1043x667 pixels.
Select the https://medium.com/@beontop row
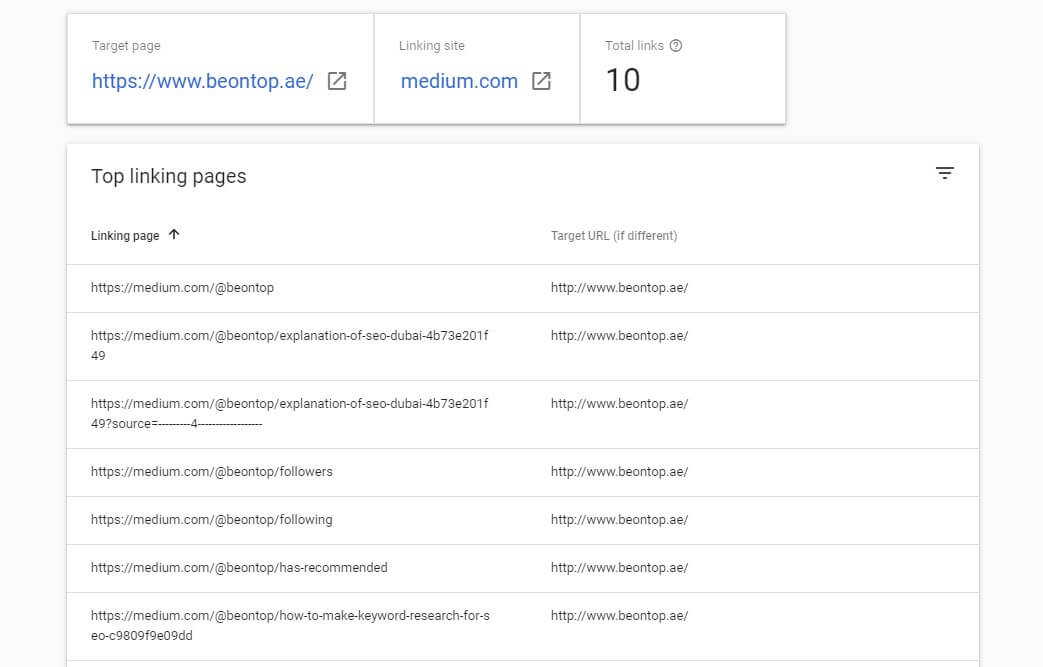point(522,288)
